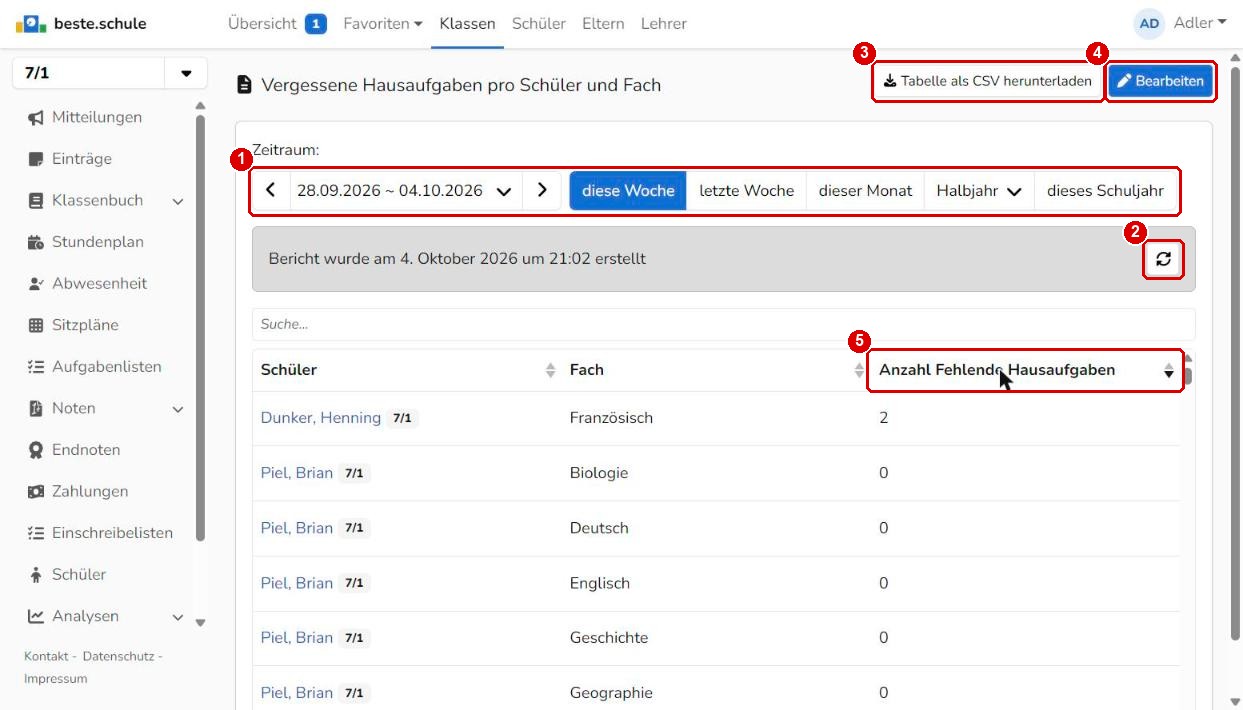This screenshot has height=710, width=1243.
Task: Go to previous period with left arrow
Action: pyautogui.click(x=270, y=190)
